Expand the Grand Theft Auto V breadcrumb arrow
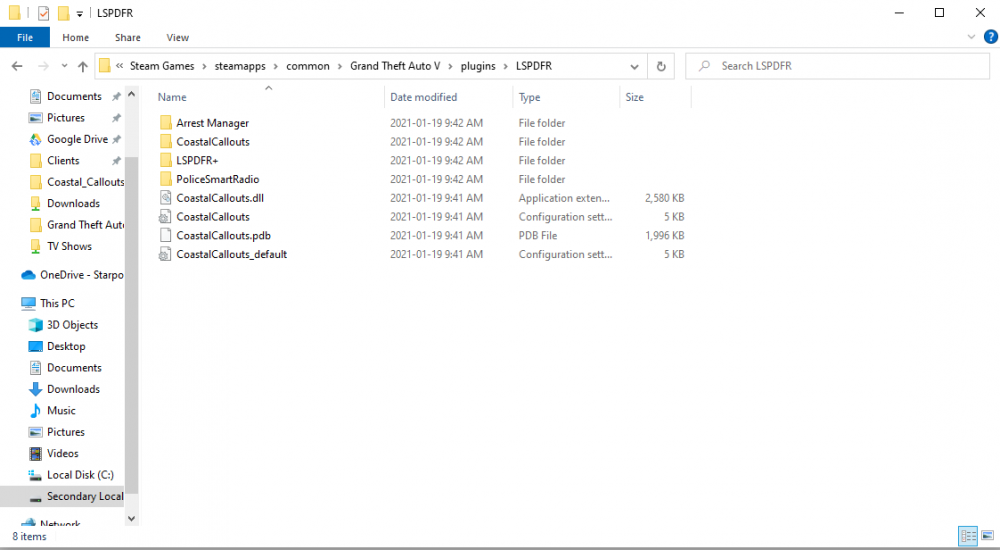The width and height of the screenshot is (1000, 550). point(450,66)
